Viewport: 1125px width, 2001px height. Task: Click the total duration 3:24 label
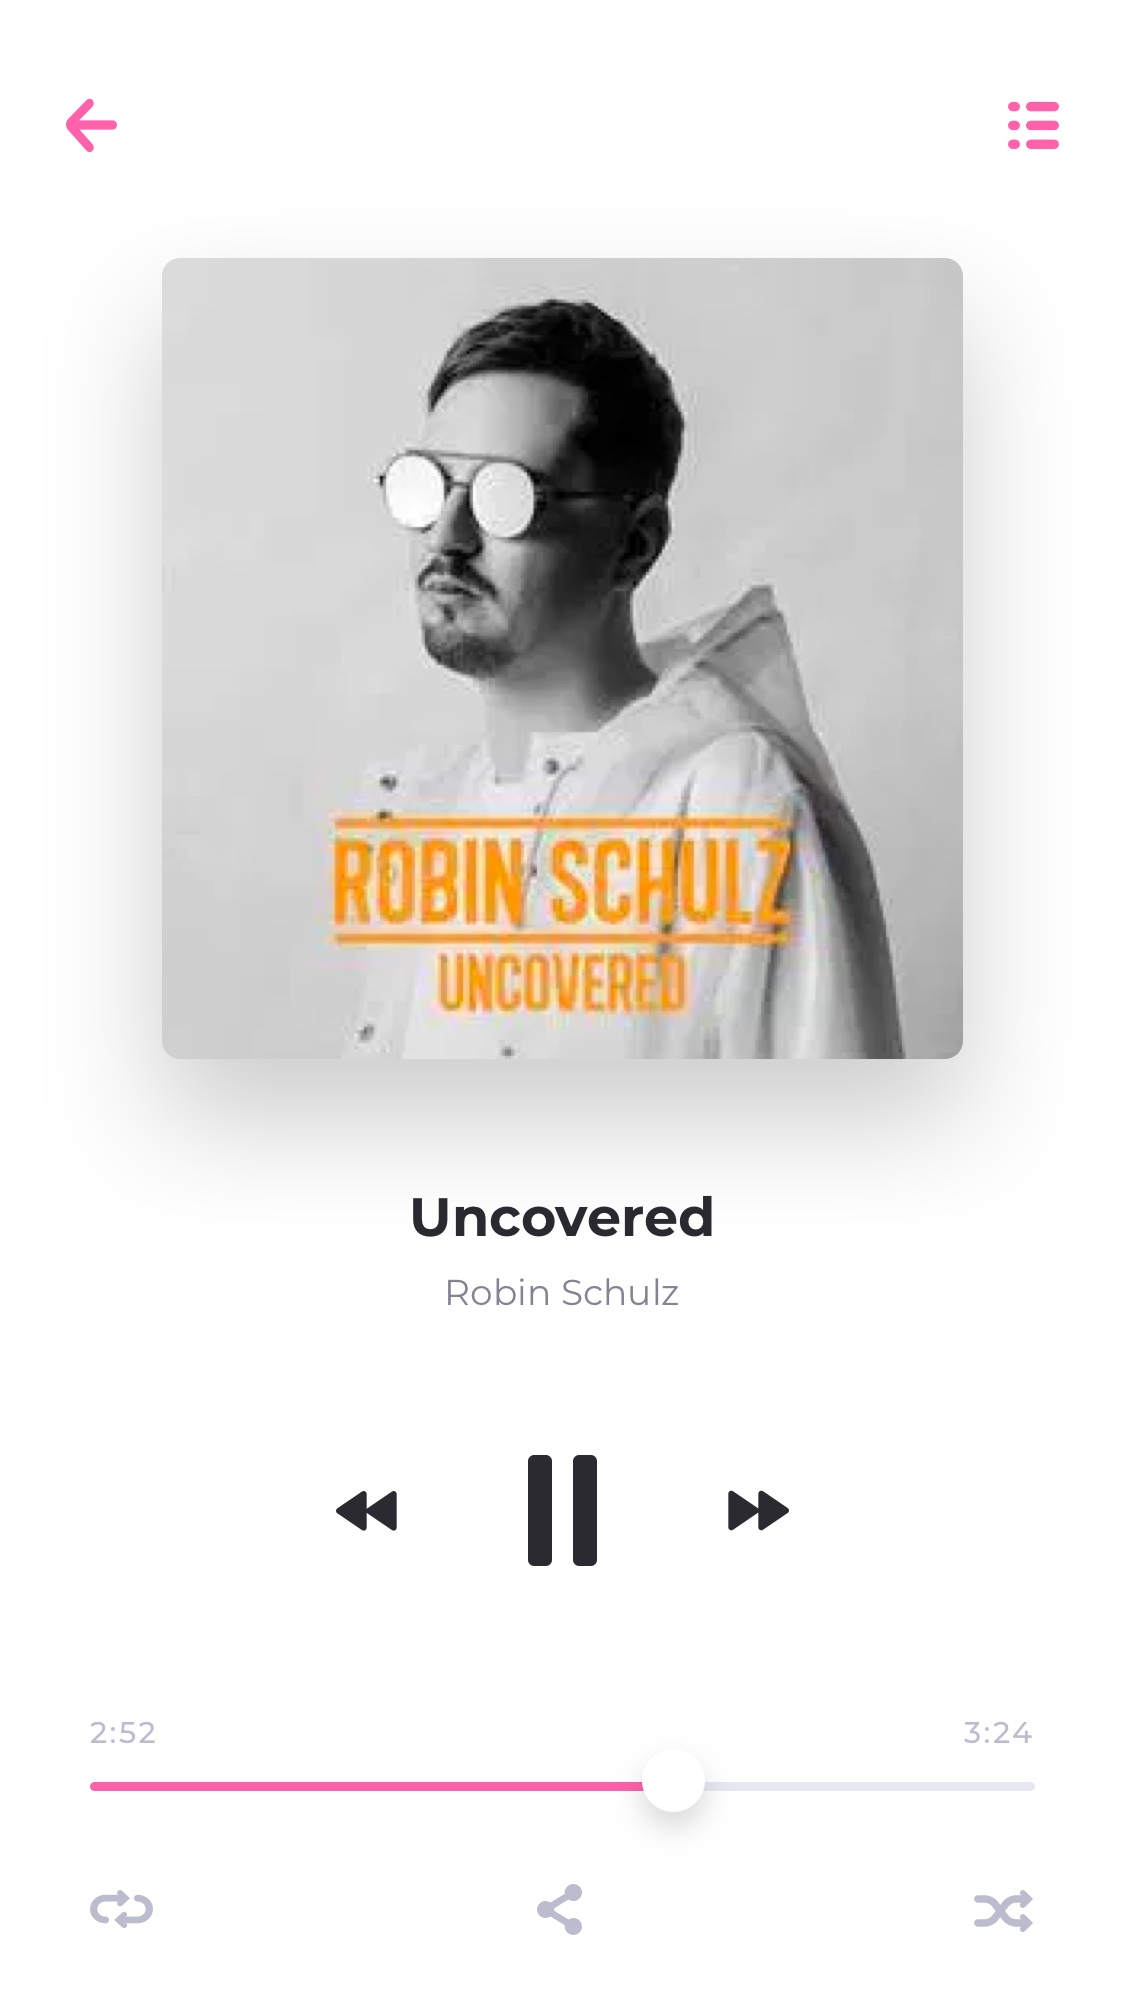[x=998, y=1732]
